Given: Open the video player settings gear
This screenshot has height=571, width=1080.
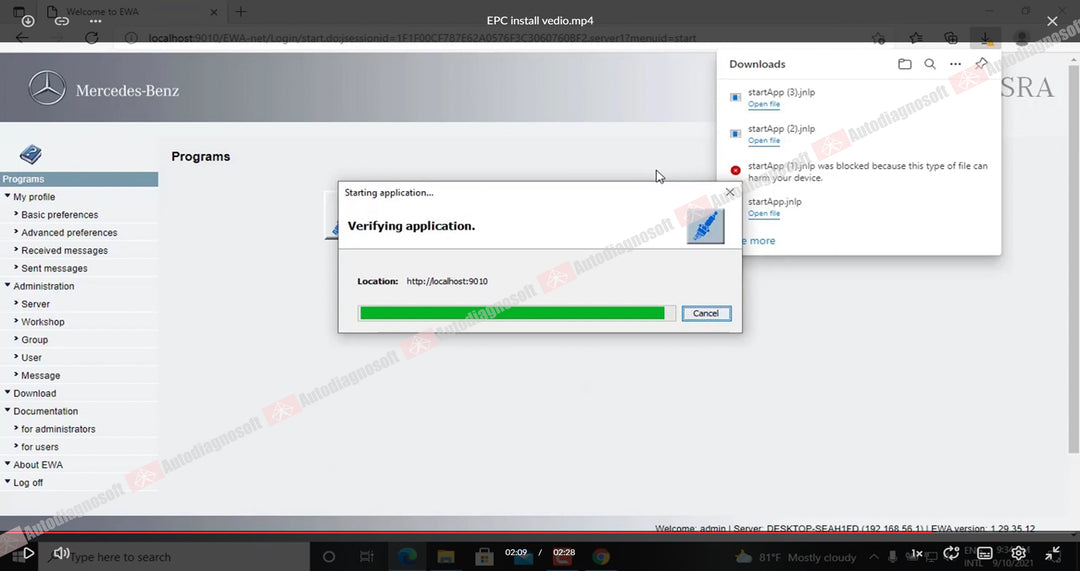Looking at the screenshot, I should point(1018,552).
